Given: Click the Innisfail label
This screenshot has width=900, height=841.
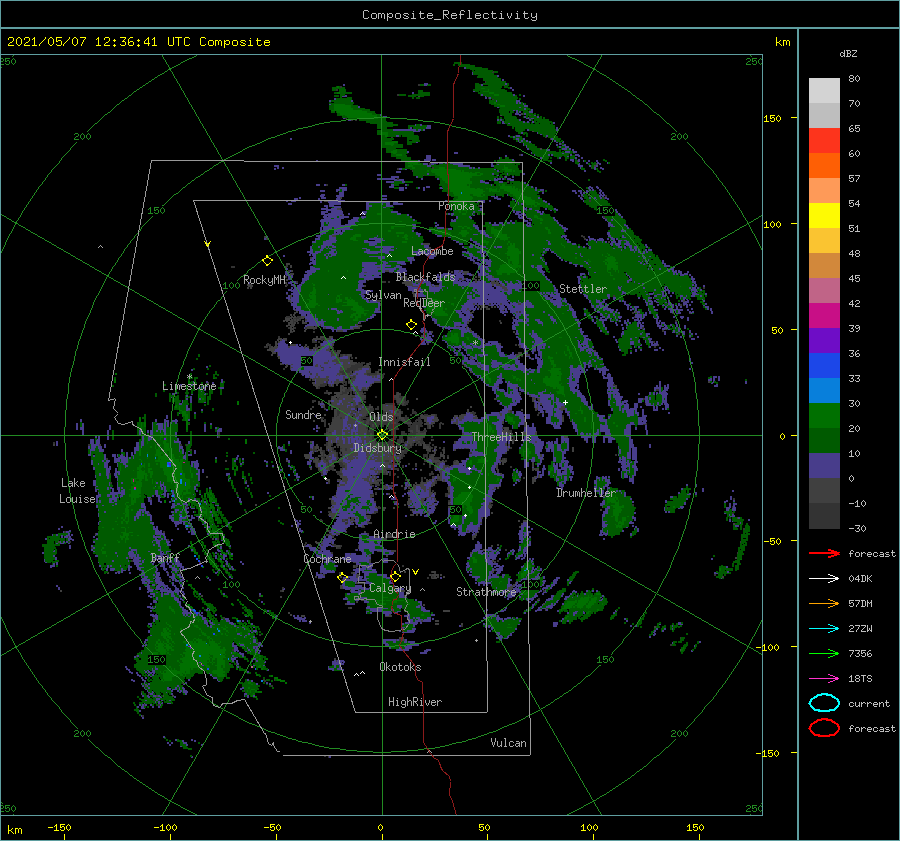Looking at the screenshot, I should [404, 362].
